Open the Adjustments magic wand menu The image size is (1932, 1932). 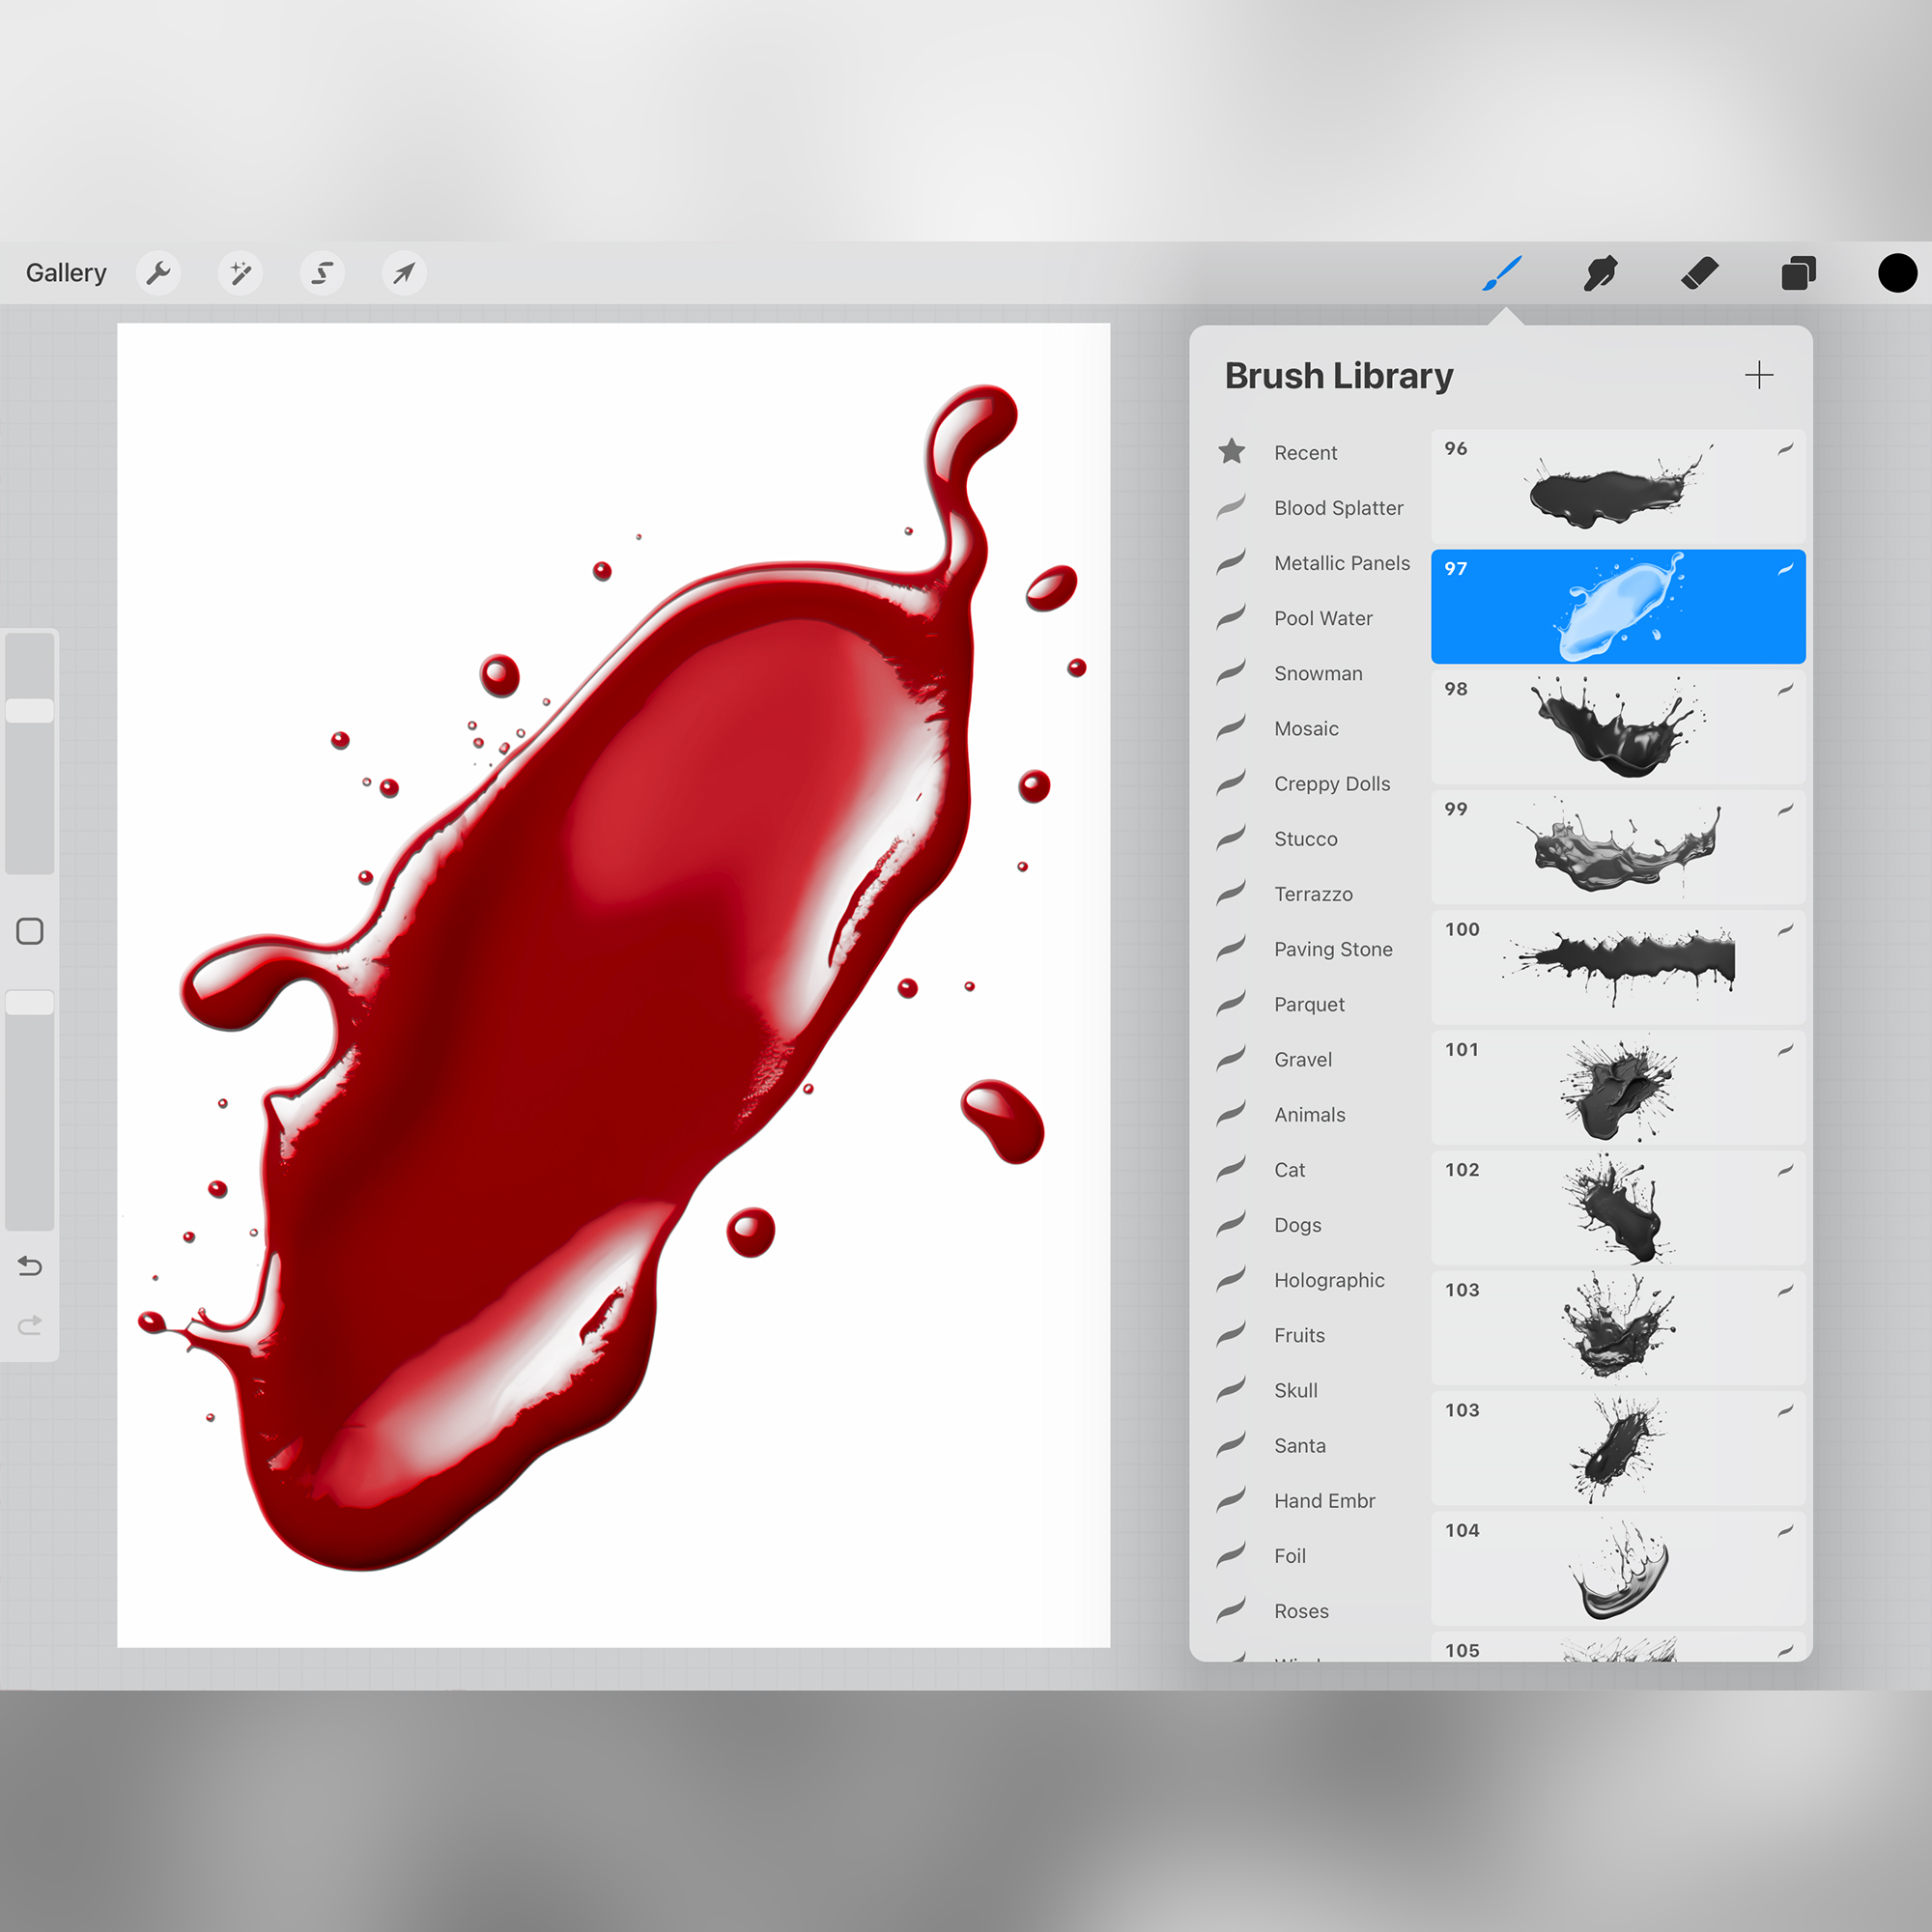[x=240, y=273]
